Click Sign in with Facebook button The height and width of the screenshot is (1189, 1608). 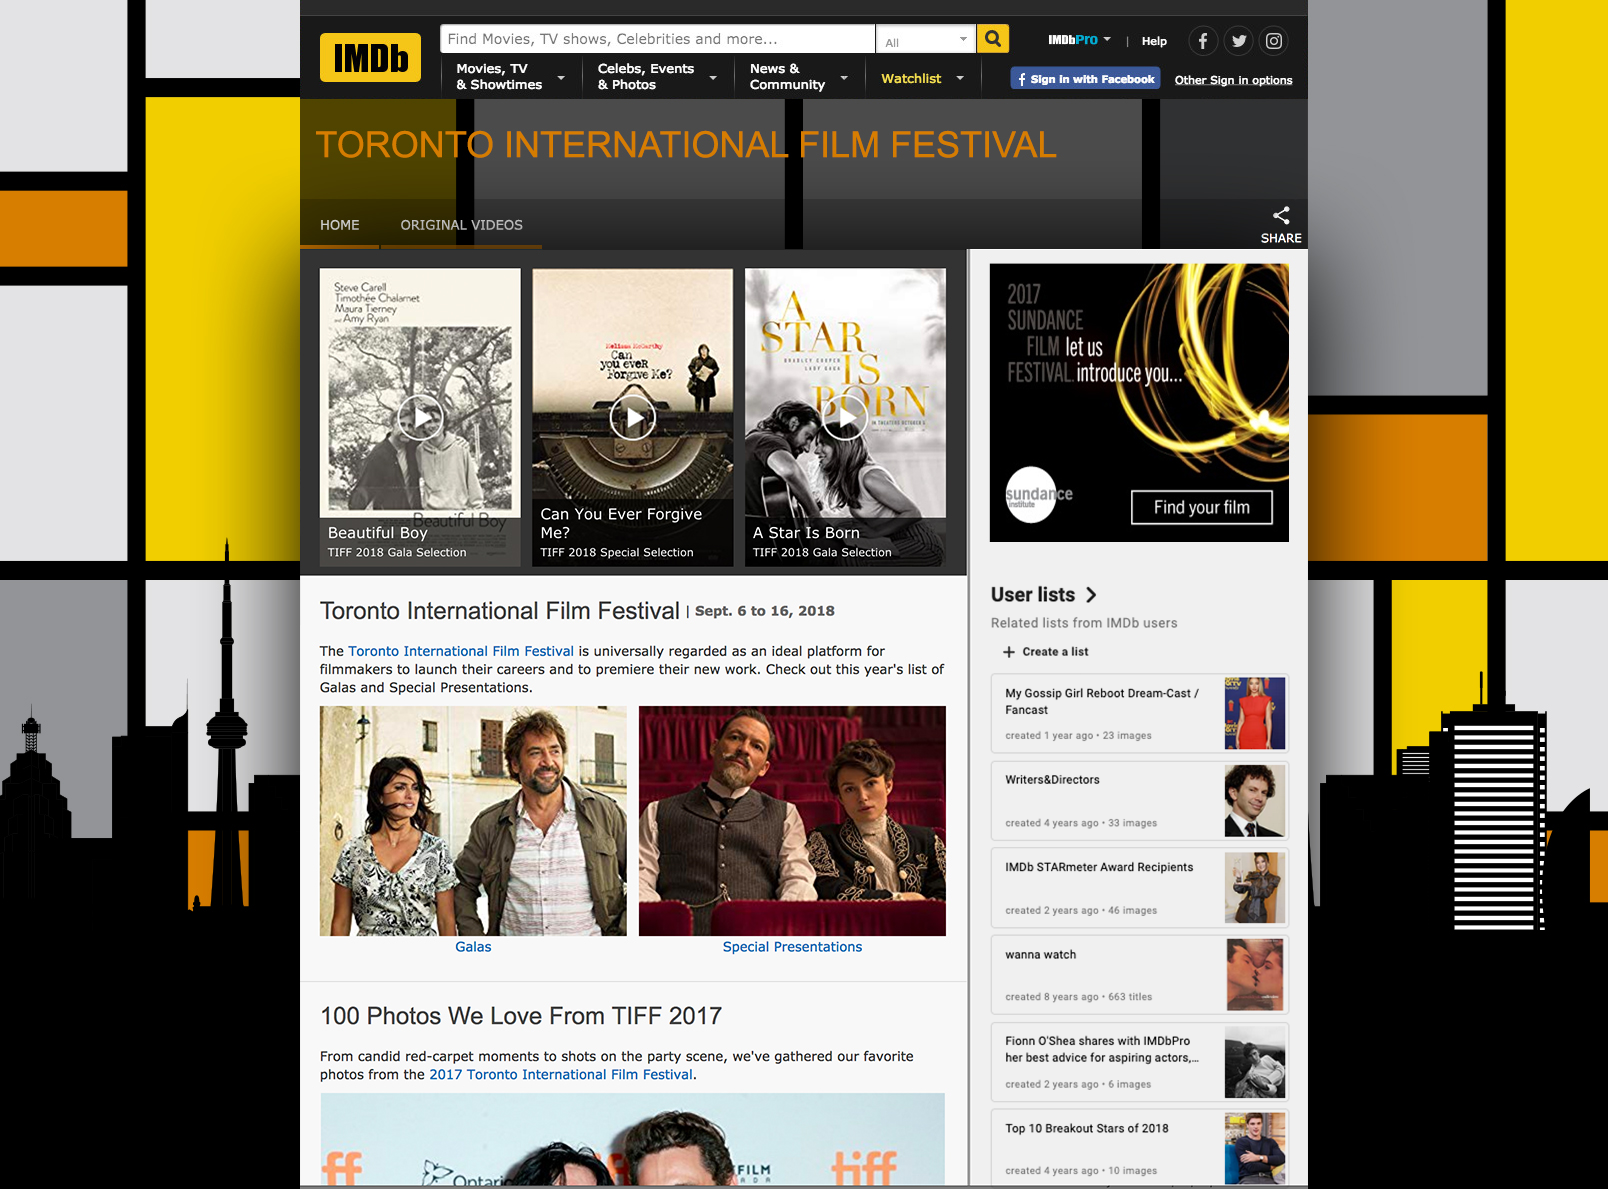[x=1085, y=79]
